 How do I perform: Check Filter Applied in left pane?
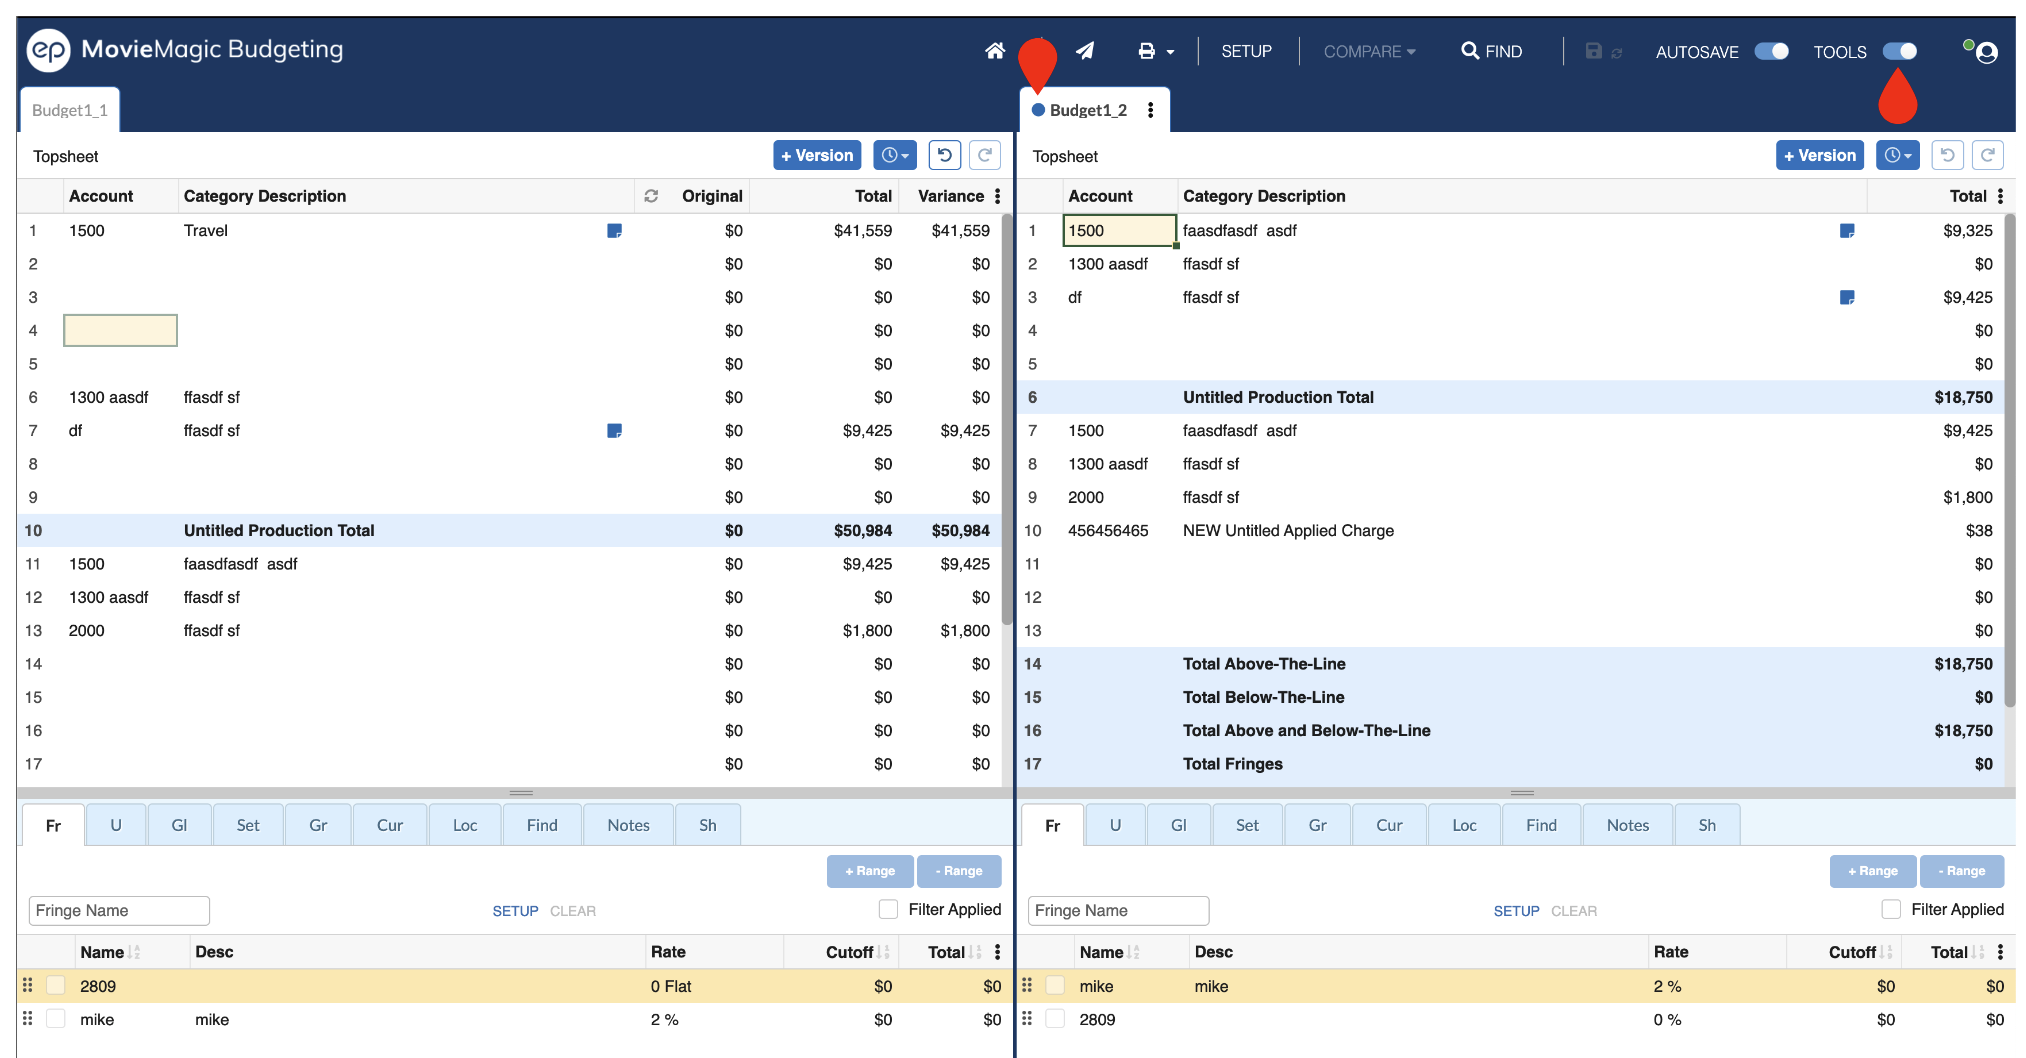click(888, 909)
